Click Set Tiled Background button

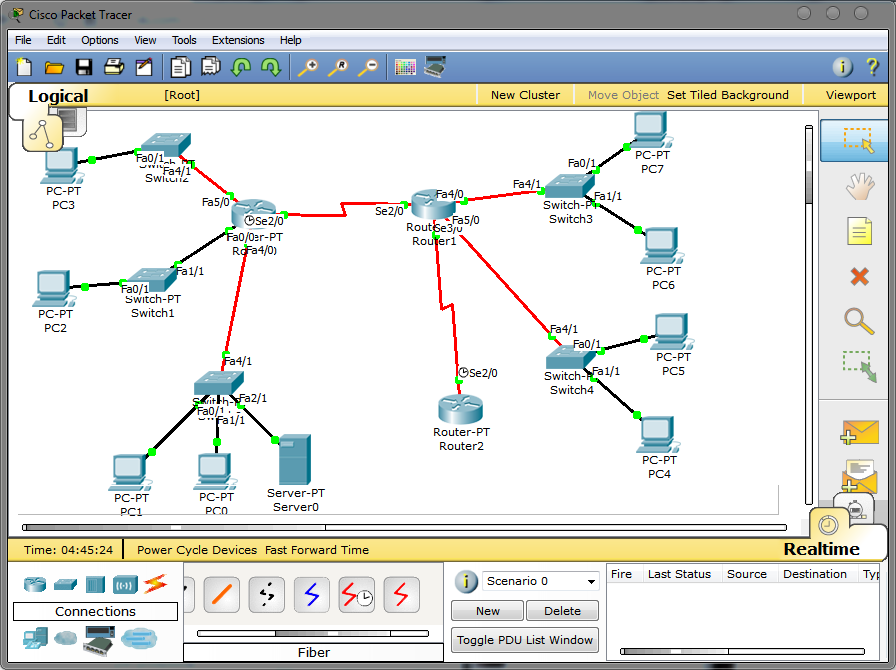727,95
